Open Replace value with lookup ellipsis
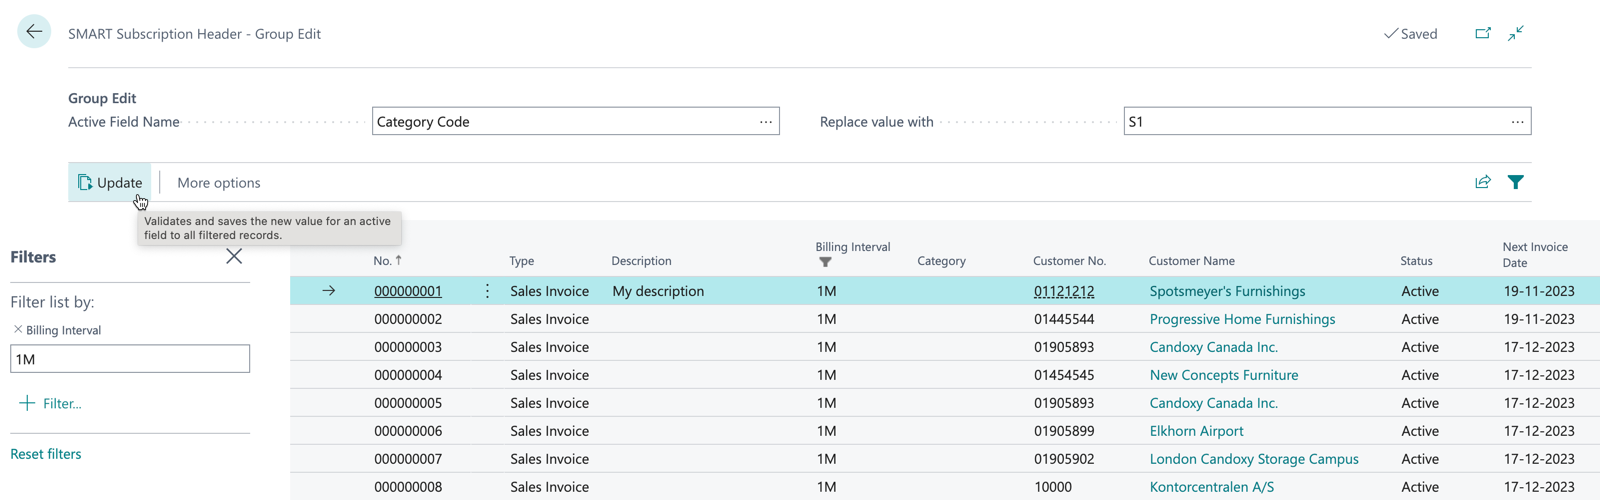The height and width of the screenshot is (500, 1600). click(1517, 122)
